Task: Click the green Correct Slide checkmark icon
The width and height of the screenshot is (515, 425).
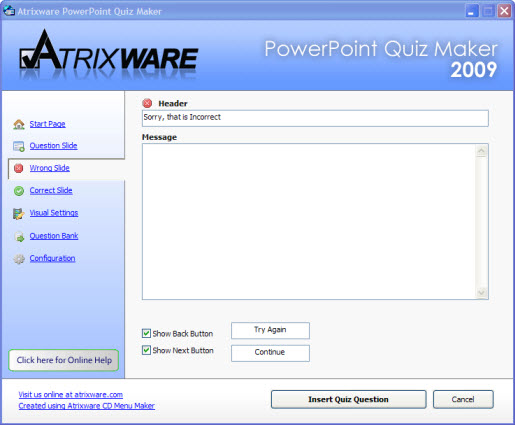Action: click(19, 191)
